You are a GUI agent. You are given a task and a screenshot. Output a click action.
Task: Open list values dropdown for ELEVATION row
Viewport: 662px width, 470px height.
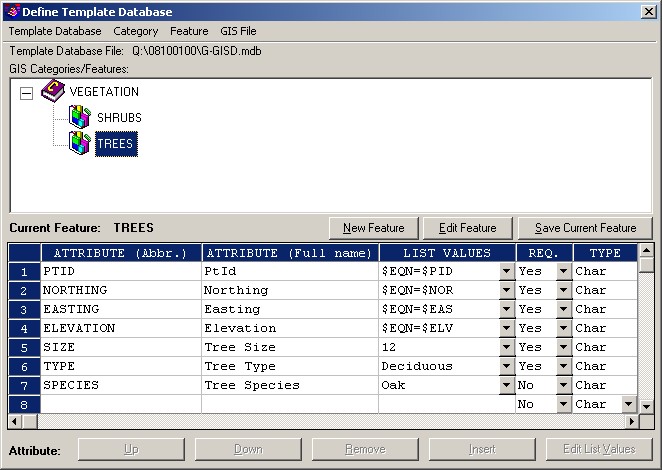507,328
